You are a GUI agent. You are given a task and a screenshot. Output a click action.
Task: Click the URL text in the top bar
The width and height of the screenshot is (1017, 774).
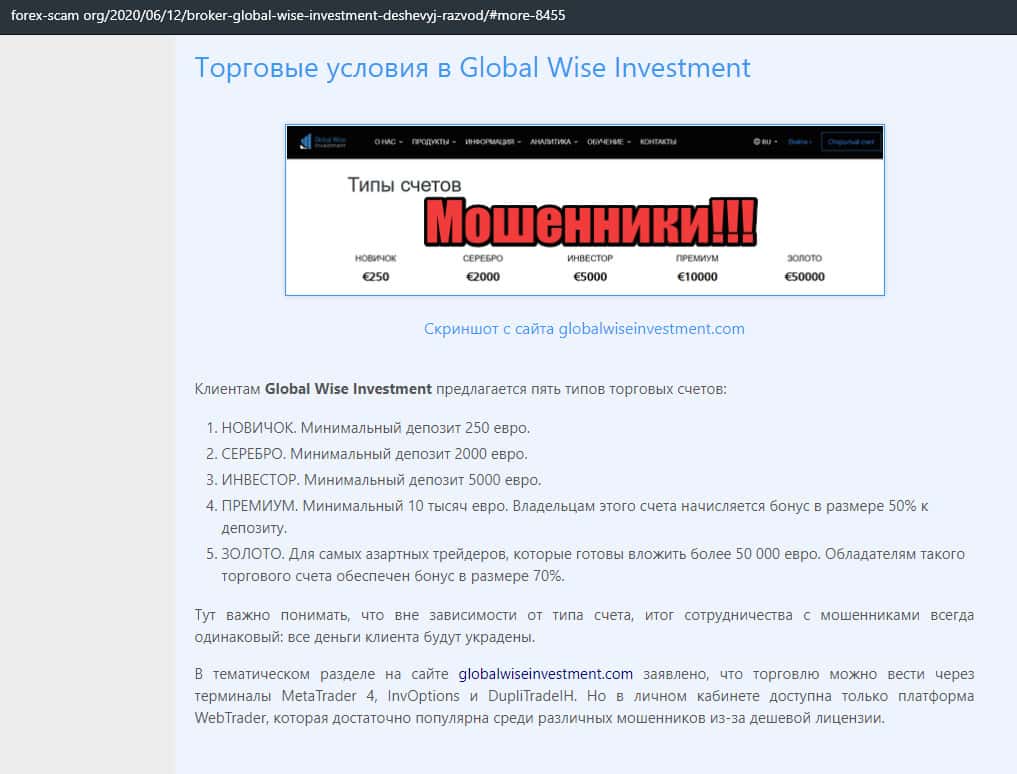288,16
